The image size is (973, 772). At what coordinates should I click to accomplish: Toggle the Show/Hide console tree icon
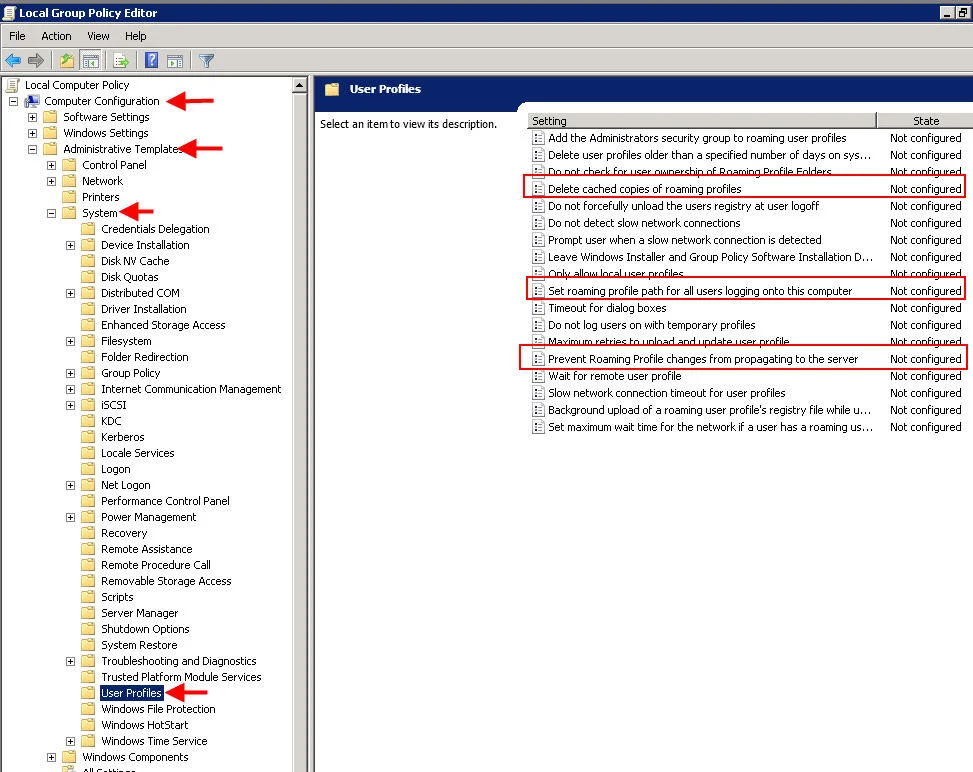pyautogui.click(x=91, y=60)
